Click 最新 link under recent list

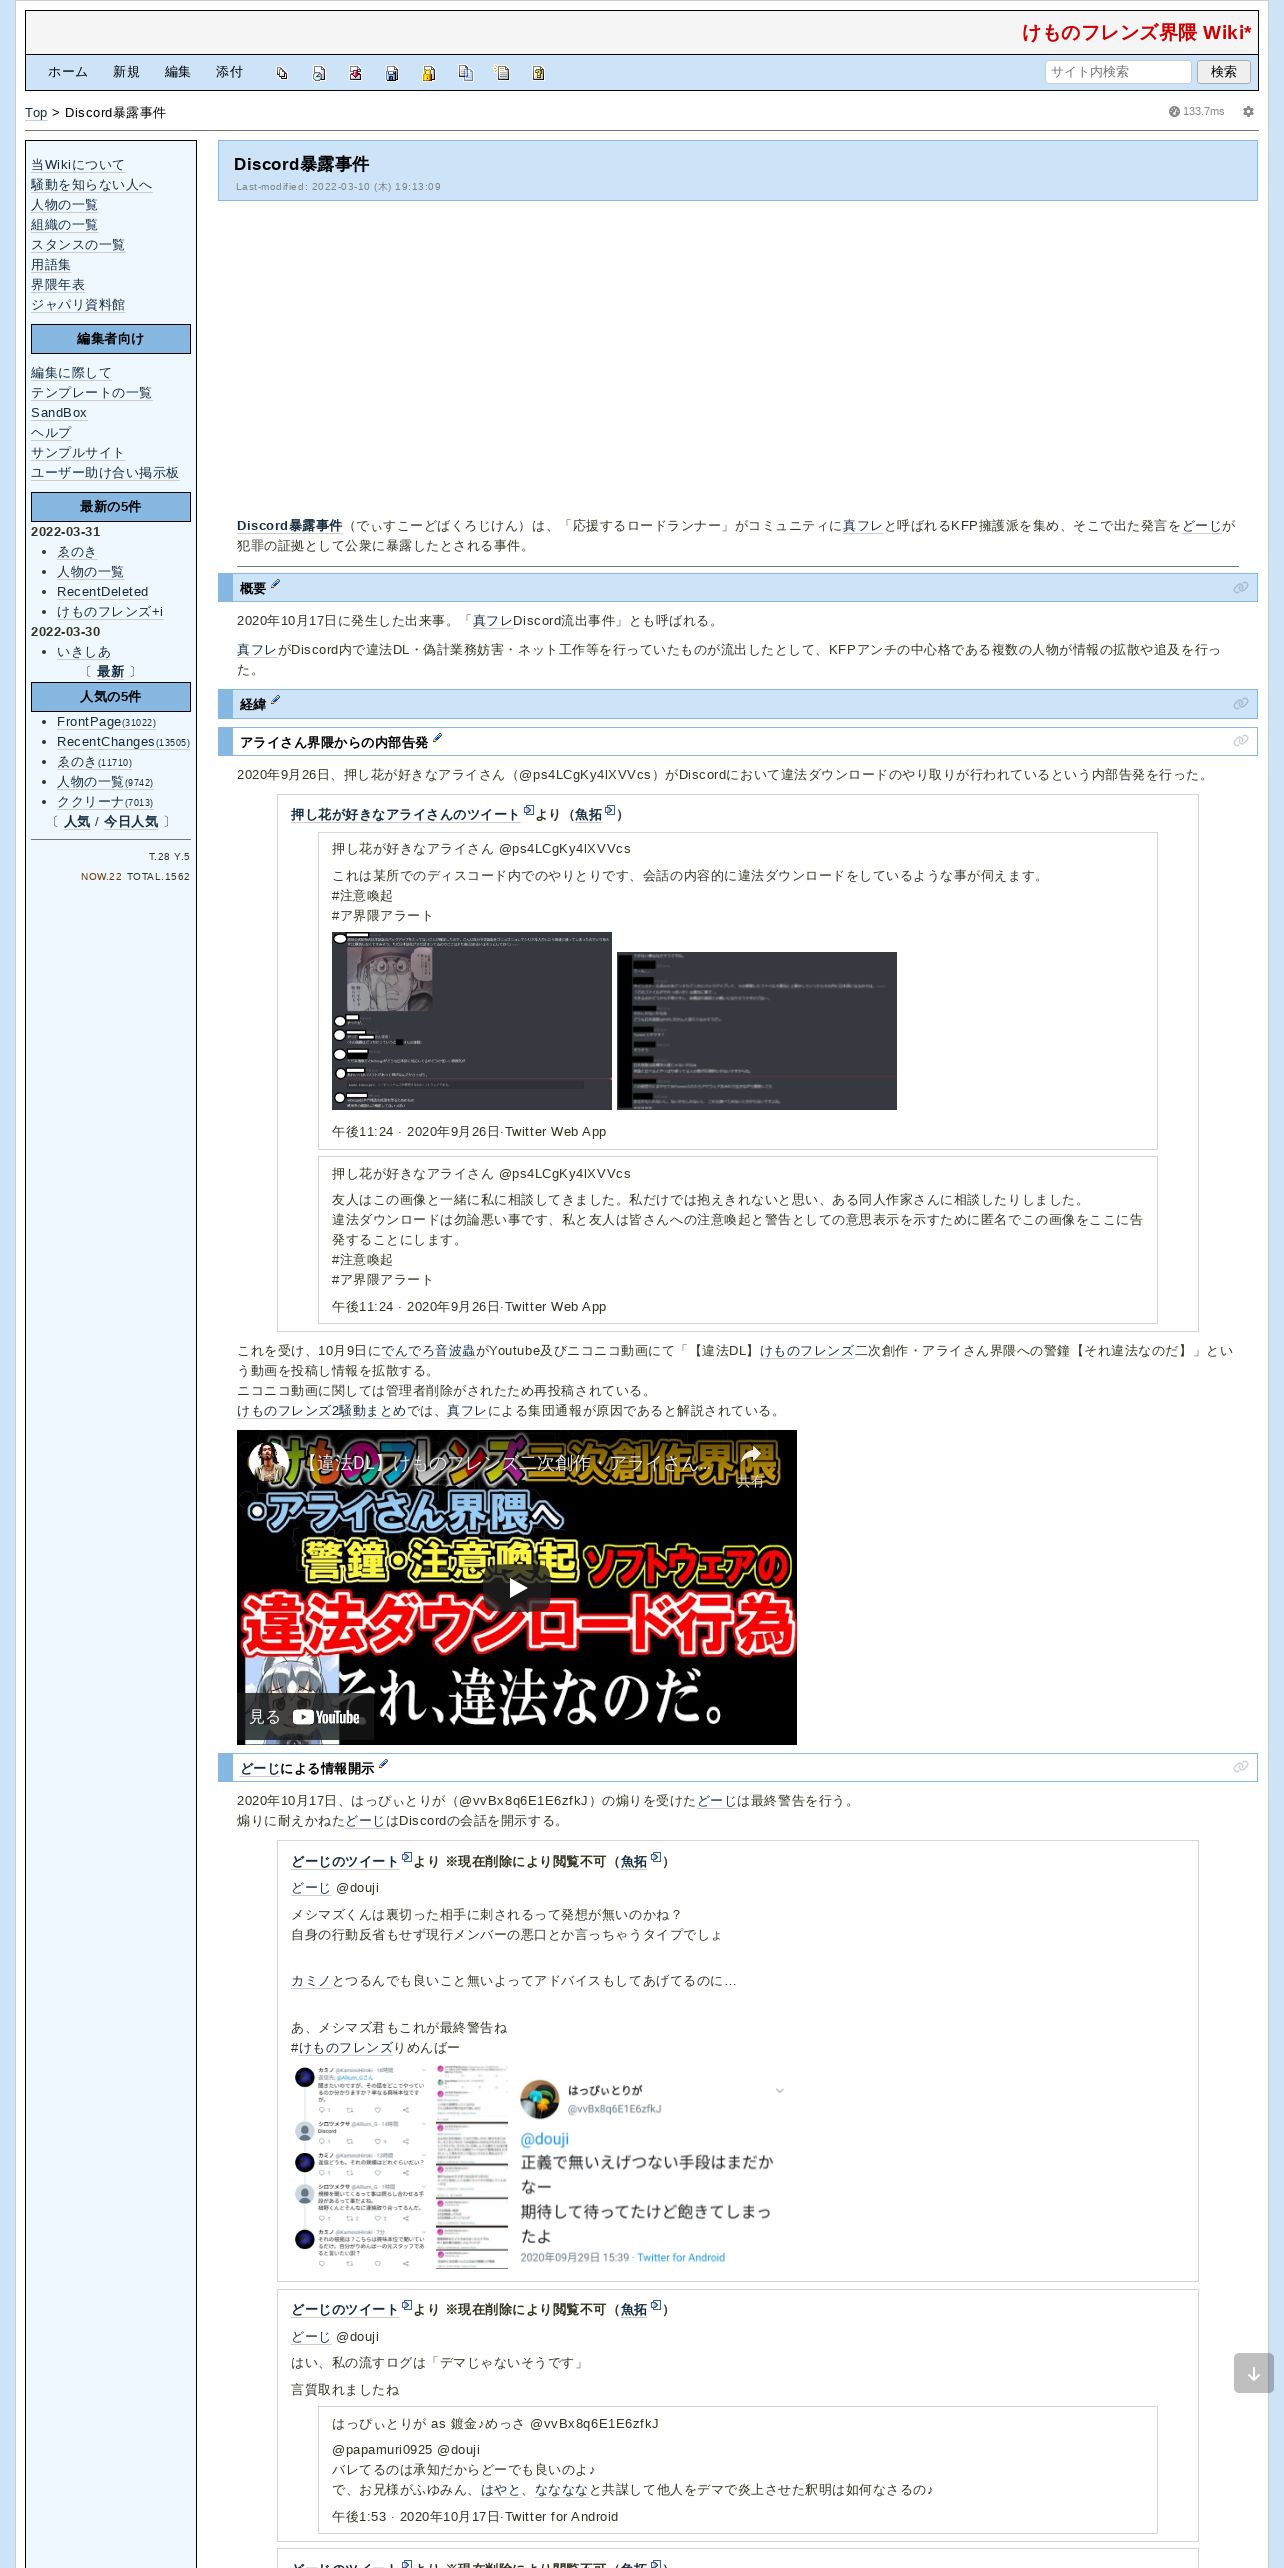pos(110,672)
